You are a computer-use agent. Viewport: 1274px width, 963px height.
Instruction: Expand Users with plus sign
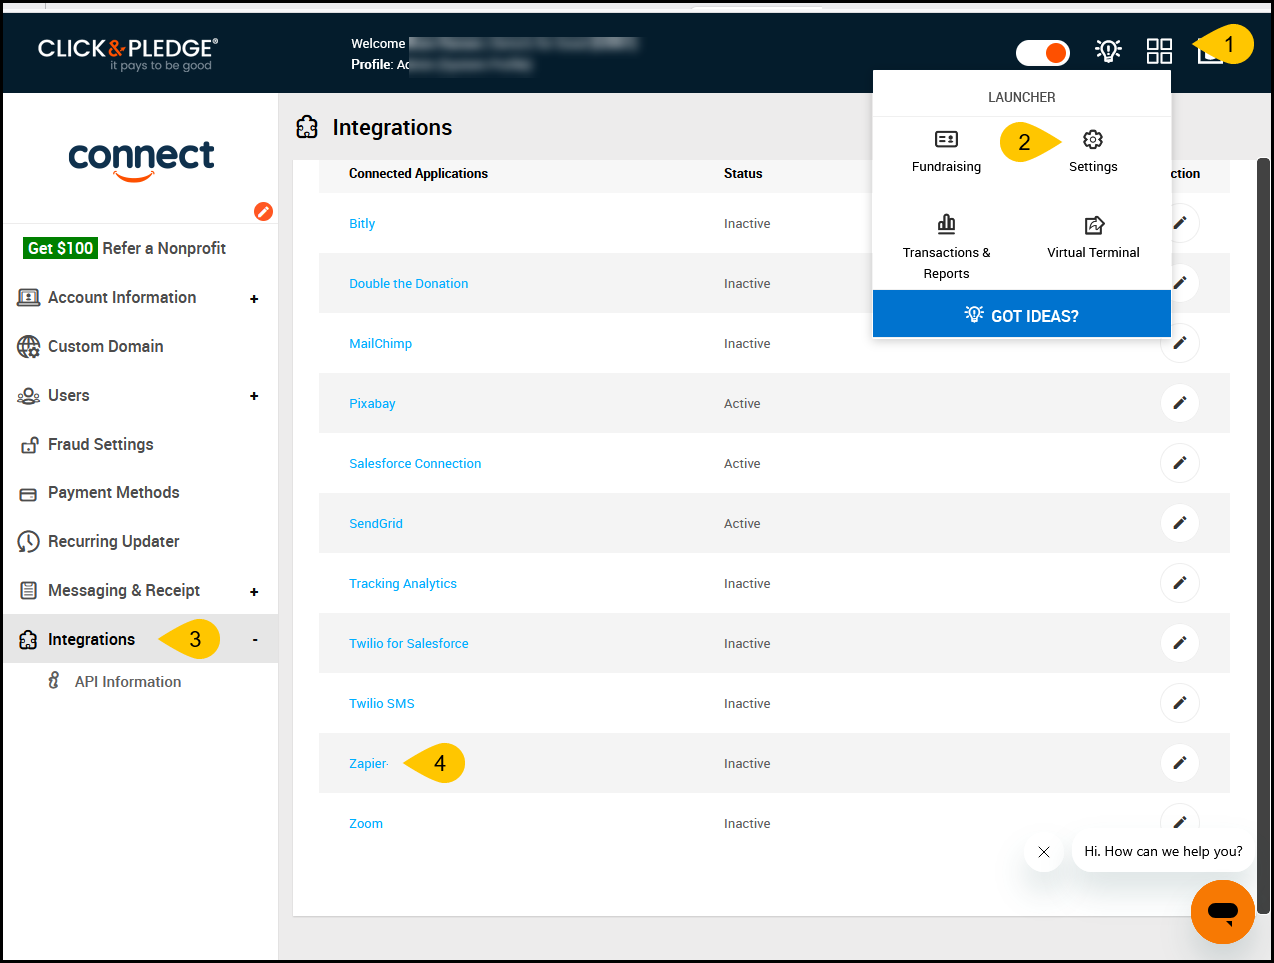pyautogui.click(x=254, y=396)
